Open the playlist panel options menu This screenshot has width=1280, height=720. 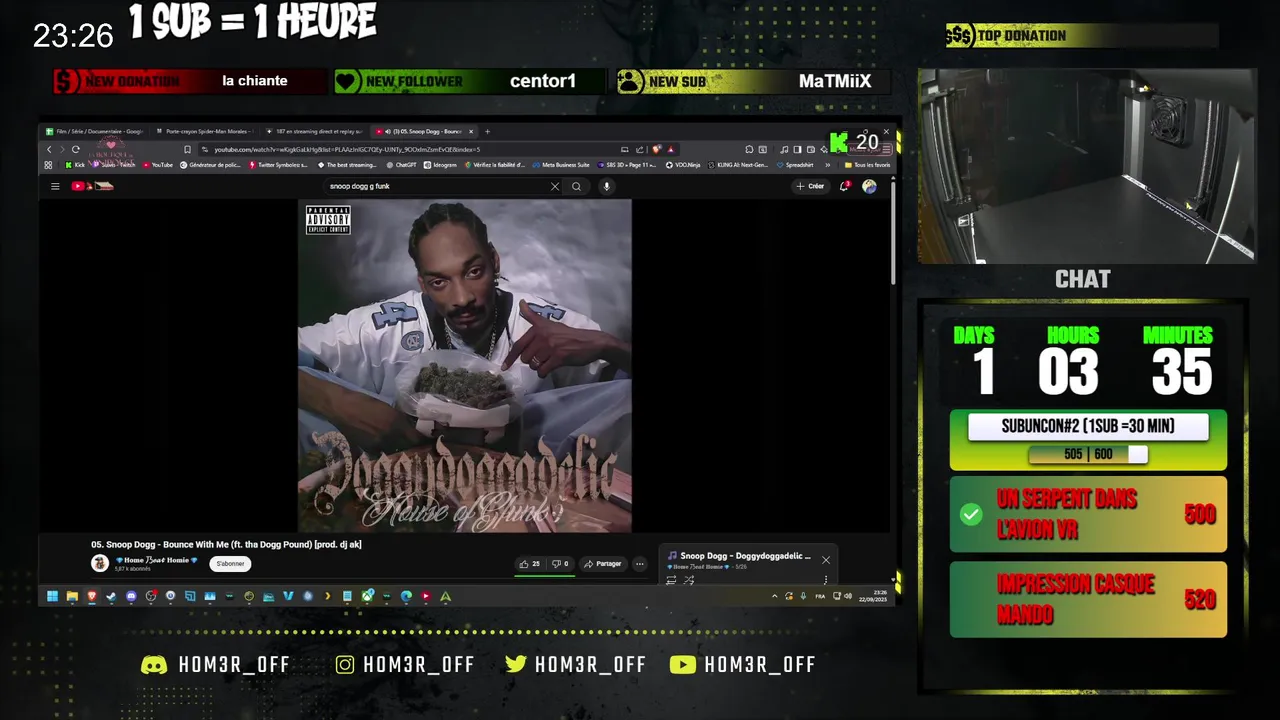click(x=826, y=579)
